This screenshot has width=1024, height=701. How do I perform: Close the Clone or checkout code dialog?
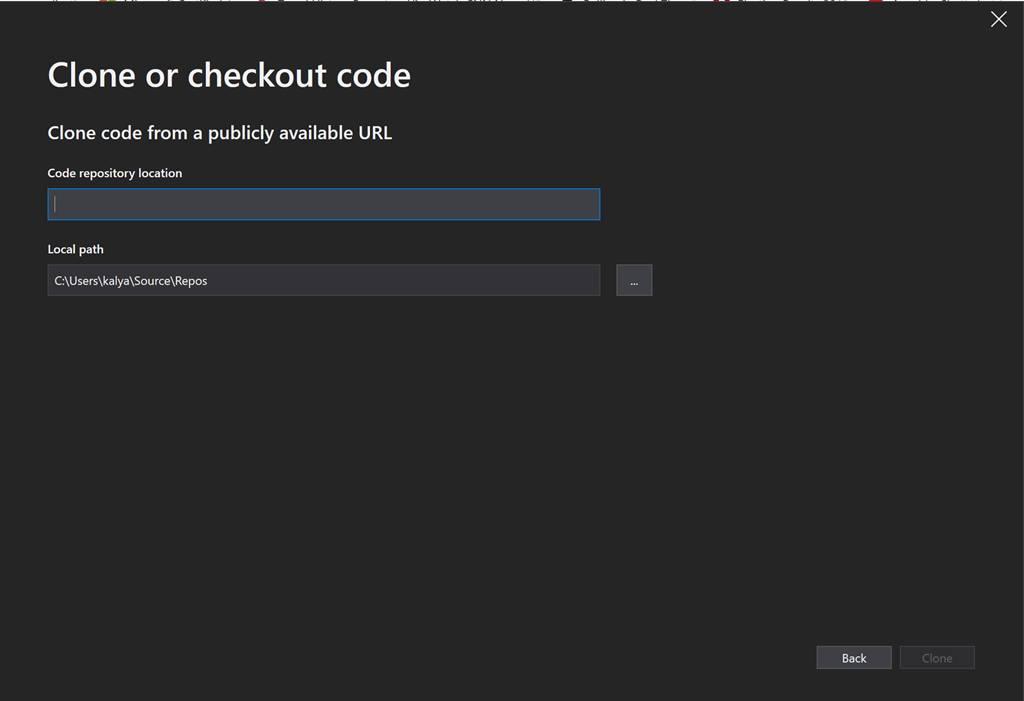(999, 19)
